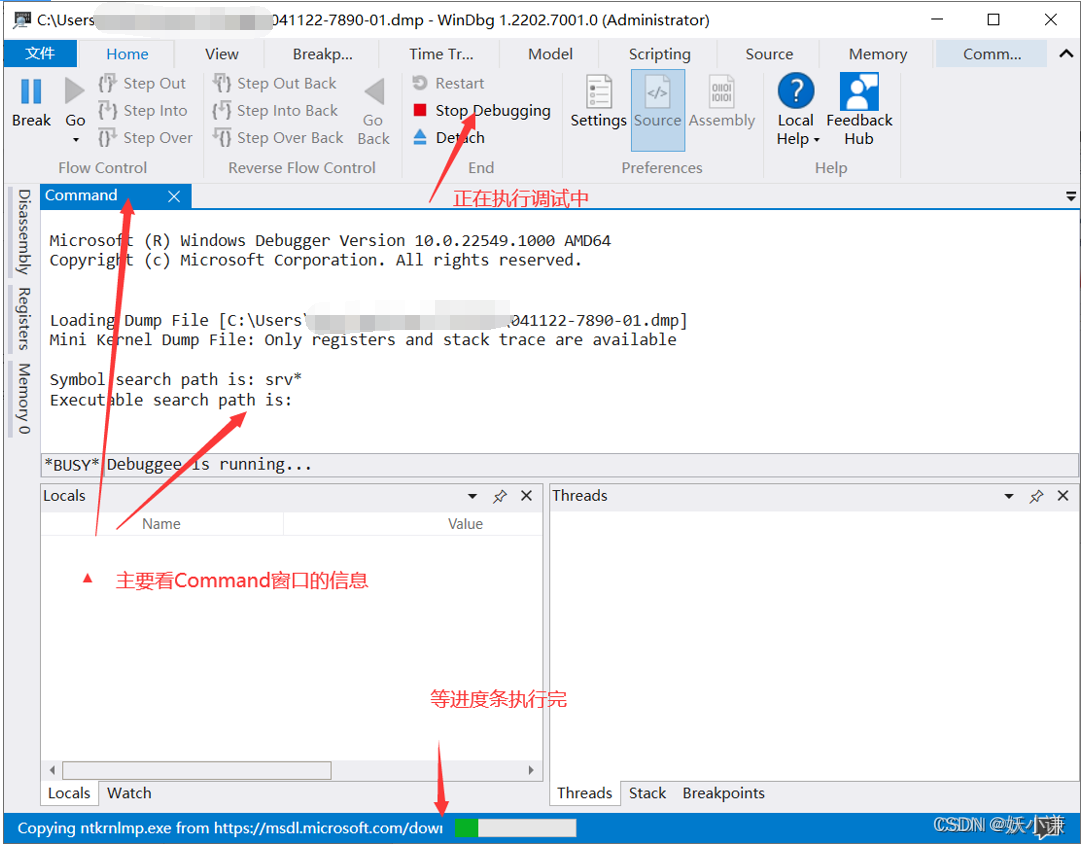
Task: Select the Threads bottom tab
Action: pos(584,793)
